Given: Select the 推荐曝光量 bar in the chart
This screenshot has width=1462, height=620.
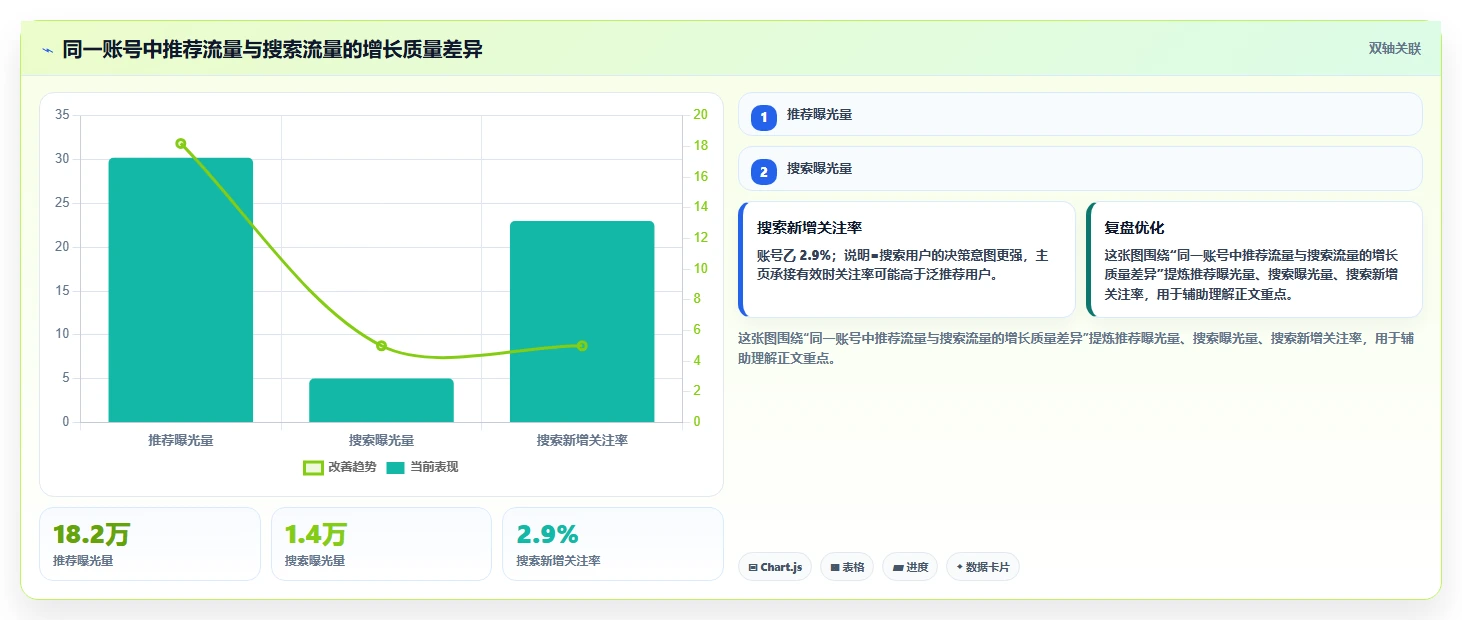Looking at the screenshot, I should pyautogui.click(x=181, y=290).
